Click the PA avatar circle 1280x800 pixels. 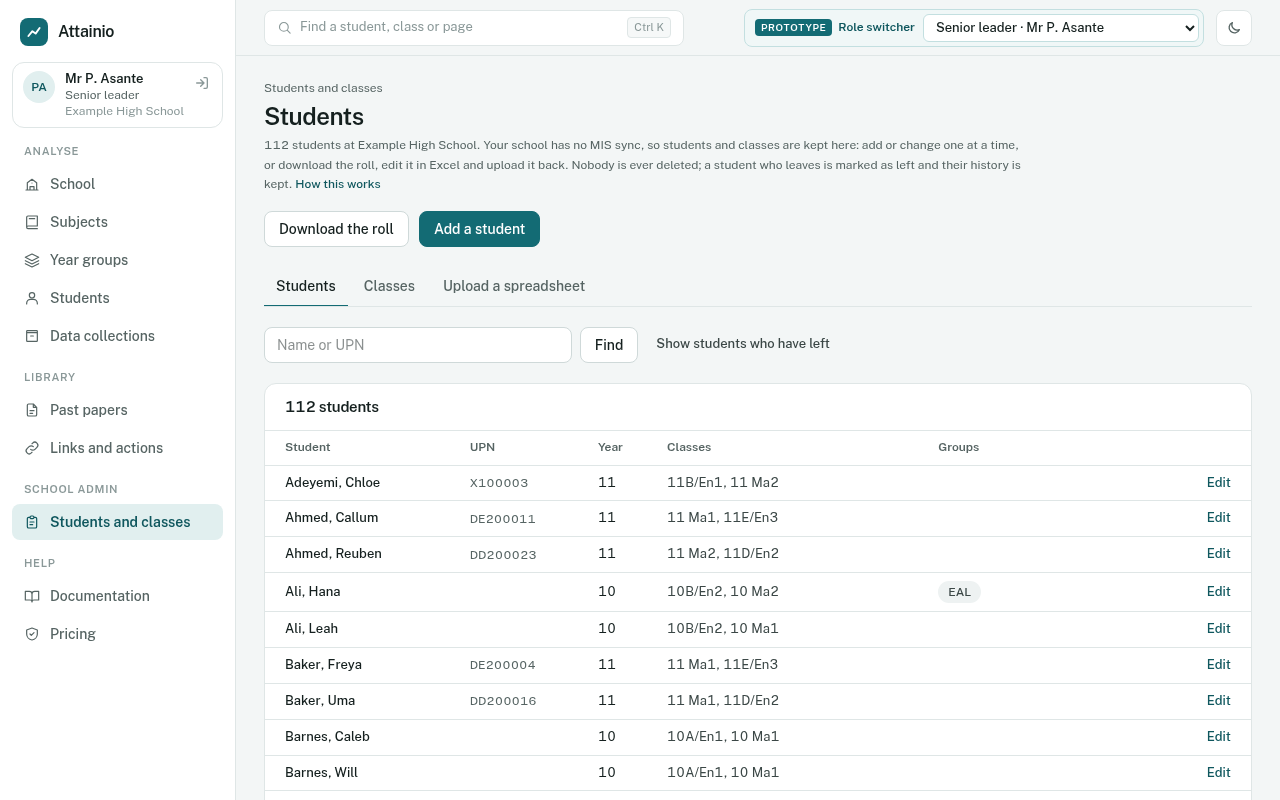[x=39, y=87]
